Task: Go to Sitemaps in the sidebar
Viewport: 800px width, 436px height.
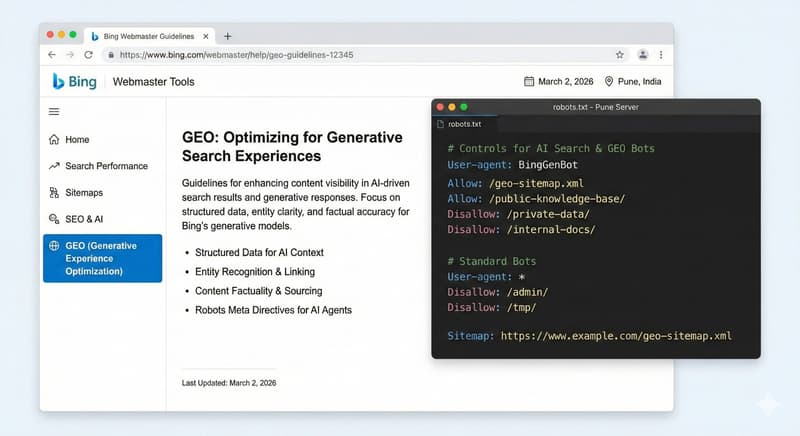Action: tap(84, 192)
